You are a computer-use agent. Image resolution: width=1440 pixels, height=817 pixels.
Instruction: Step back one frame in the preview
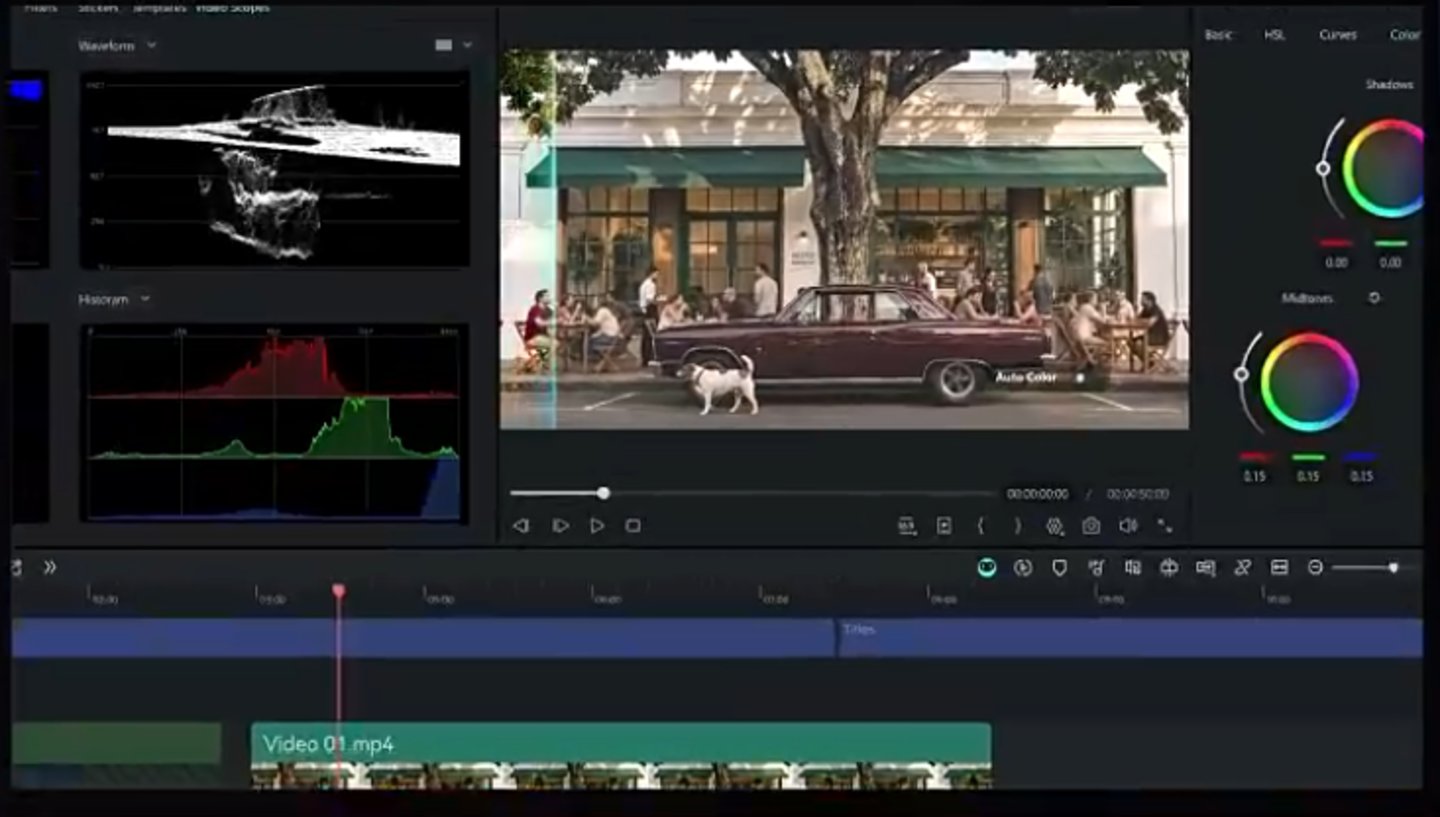pyautogui.click(x=520, y=525)
